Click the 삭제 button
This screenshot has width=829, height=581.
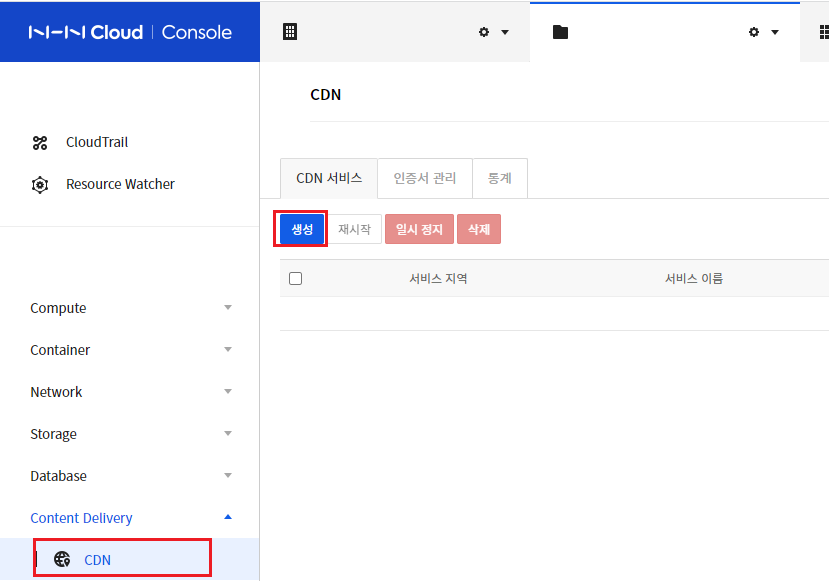tap(478, 229)
